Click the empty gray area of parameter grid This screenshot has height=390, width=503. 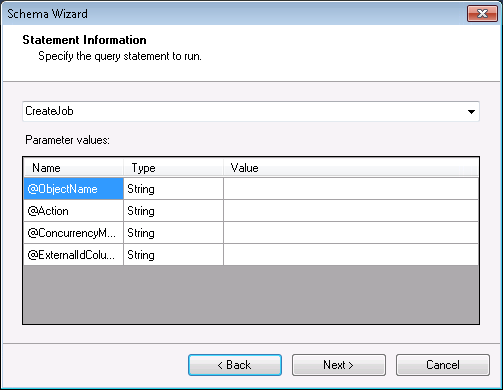[x=251, y=294]
